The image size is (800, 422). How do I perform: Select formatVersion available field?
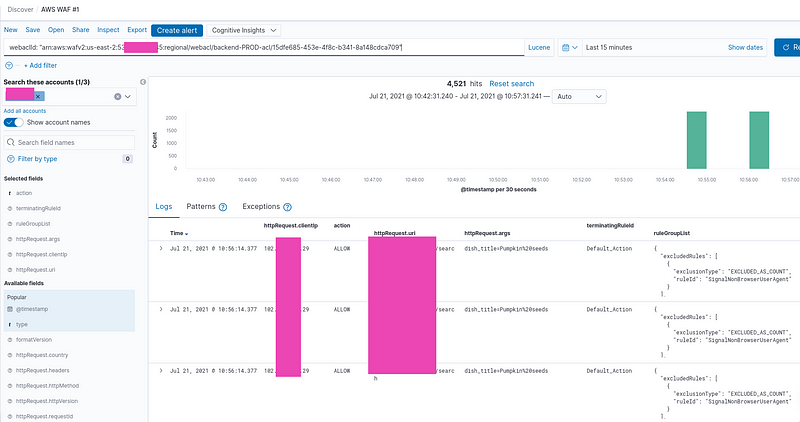point(34,340)
